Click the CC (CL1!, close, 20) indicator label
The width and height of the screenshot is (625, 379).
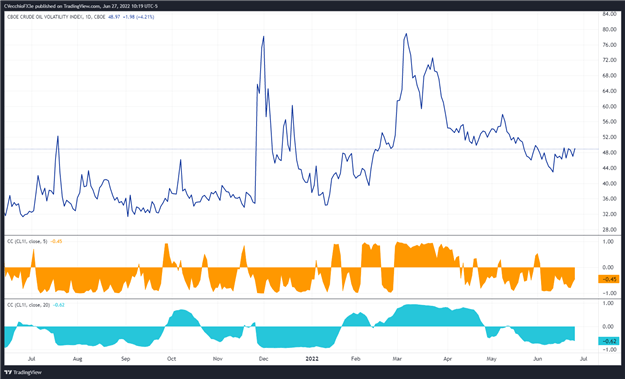click(x=28, y=305)
